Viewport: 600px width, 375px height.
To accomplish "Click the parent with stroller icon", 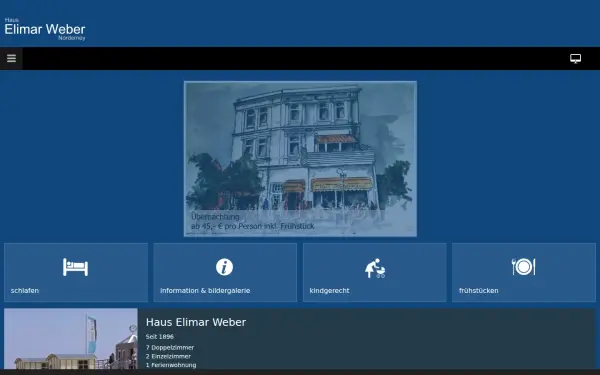I will tap(375, 268).
